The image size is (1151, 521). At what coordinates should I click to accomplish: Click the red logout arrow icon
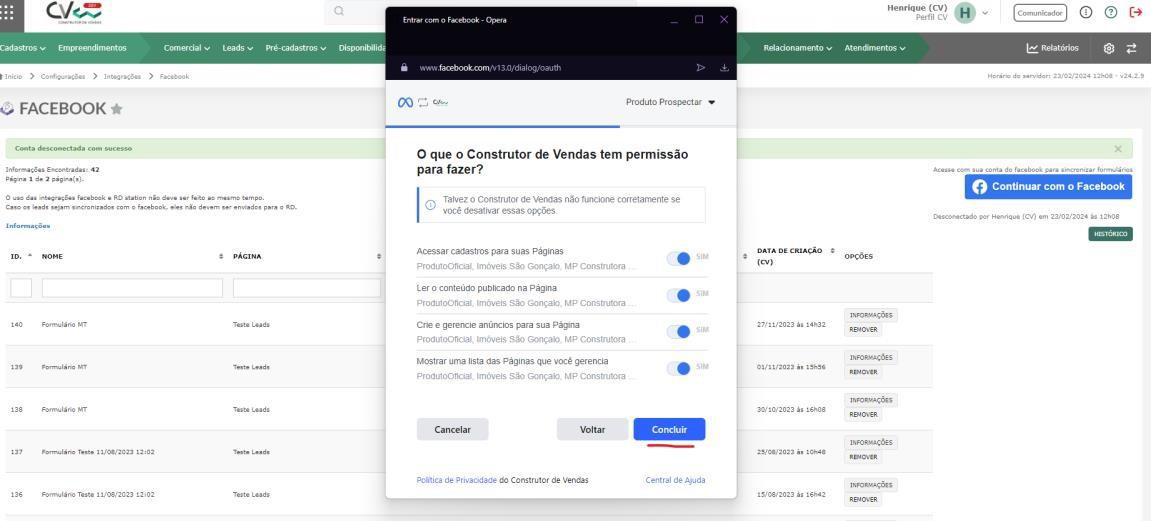pyautogui.click(x=1136, y=12)
